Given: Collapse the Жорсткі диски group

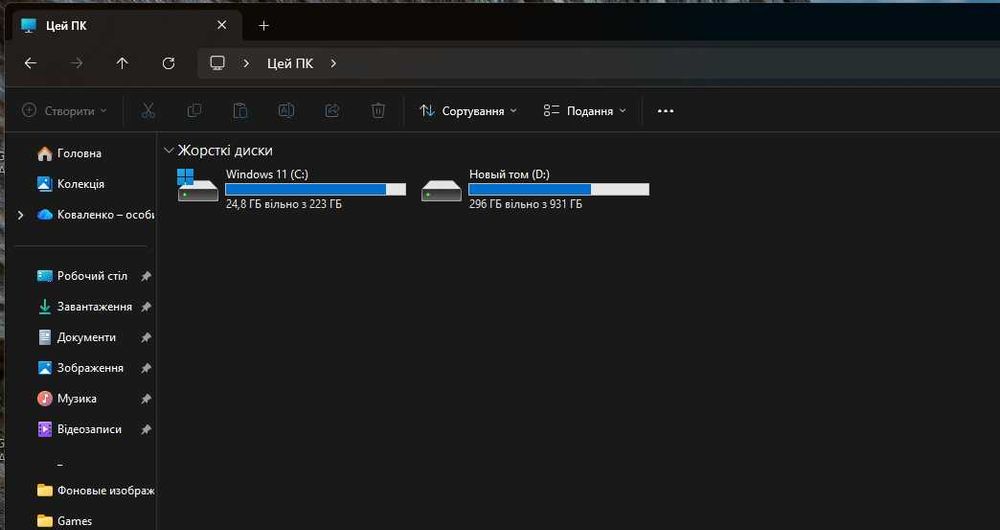Looking at the screenshot, I should tap(168, 151).
